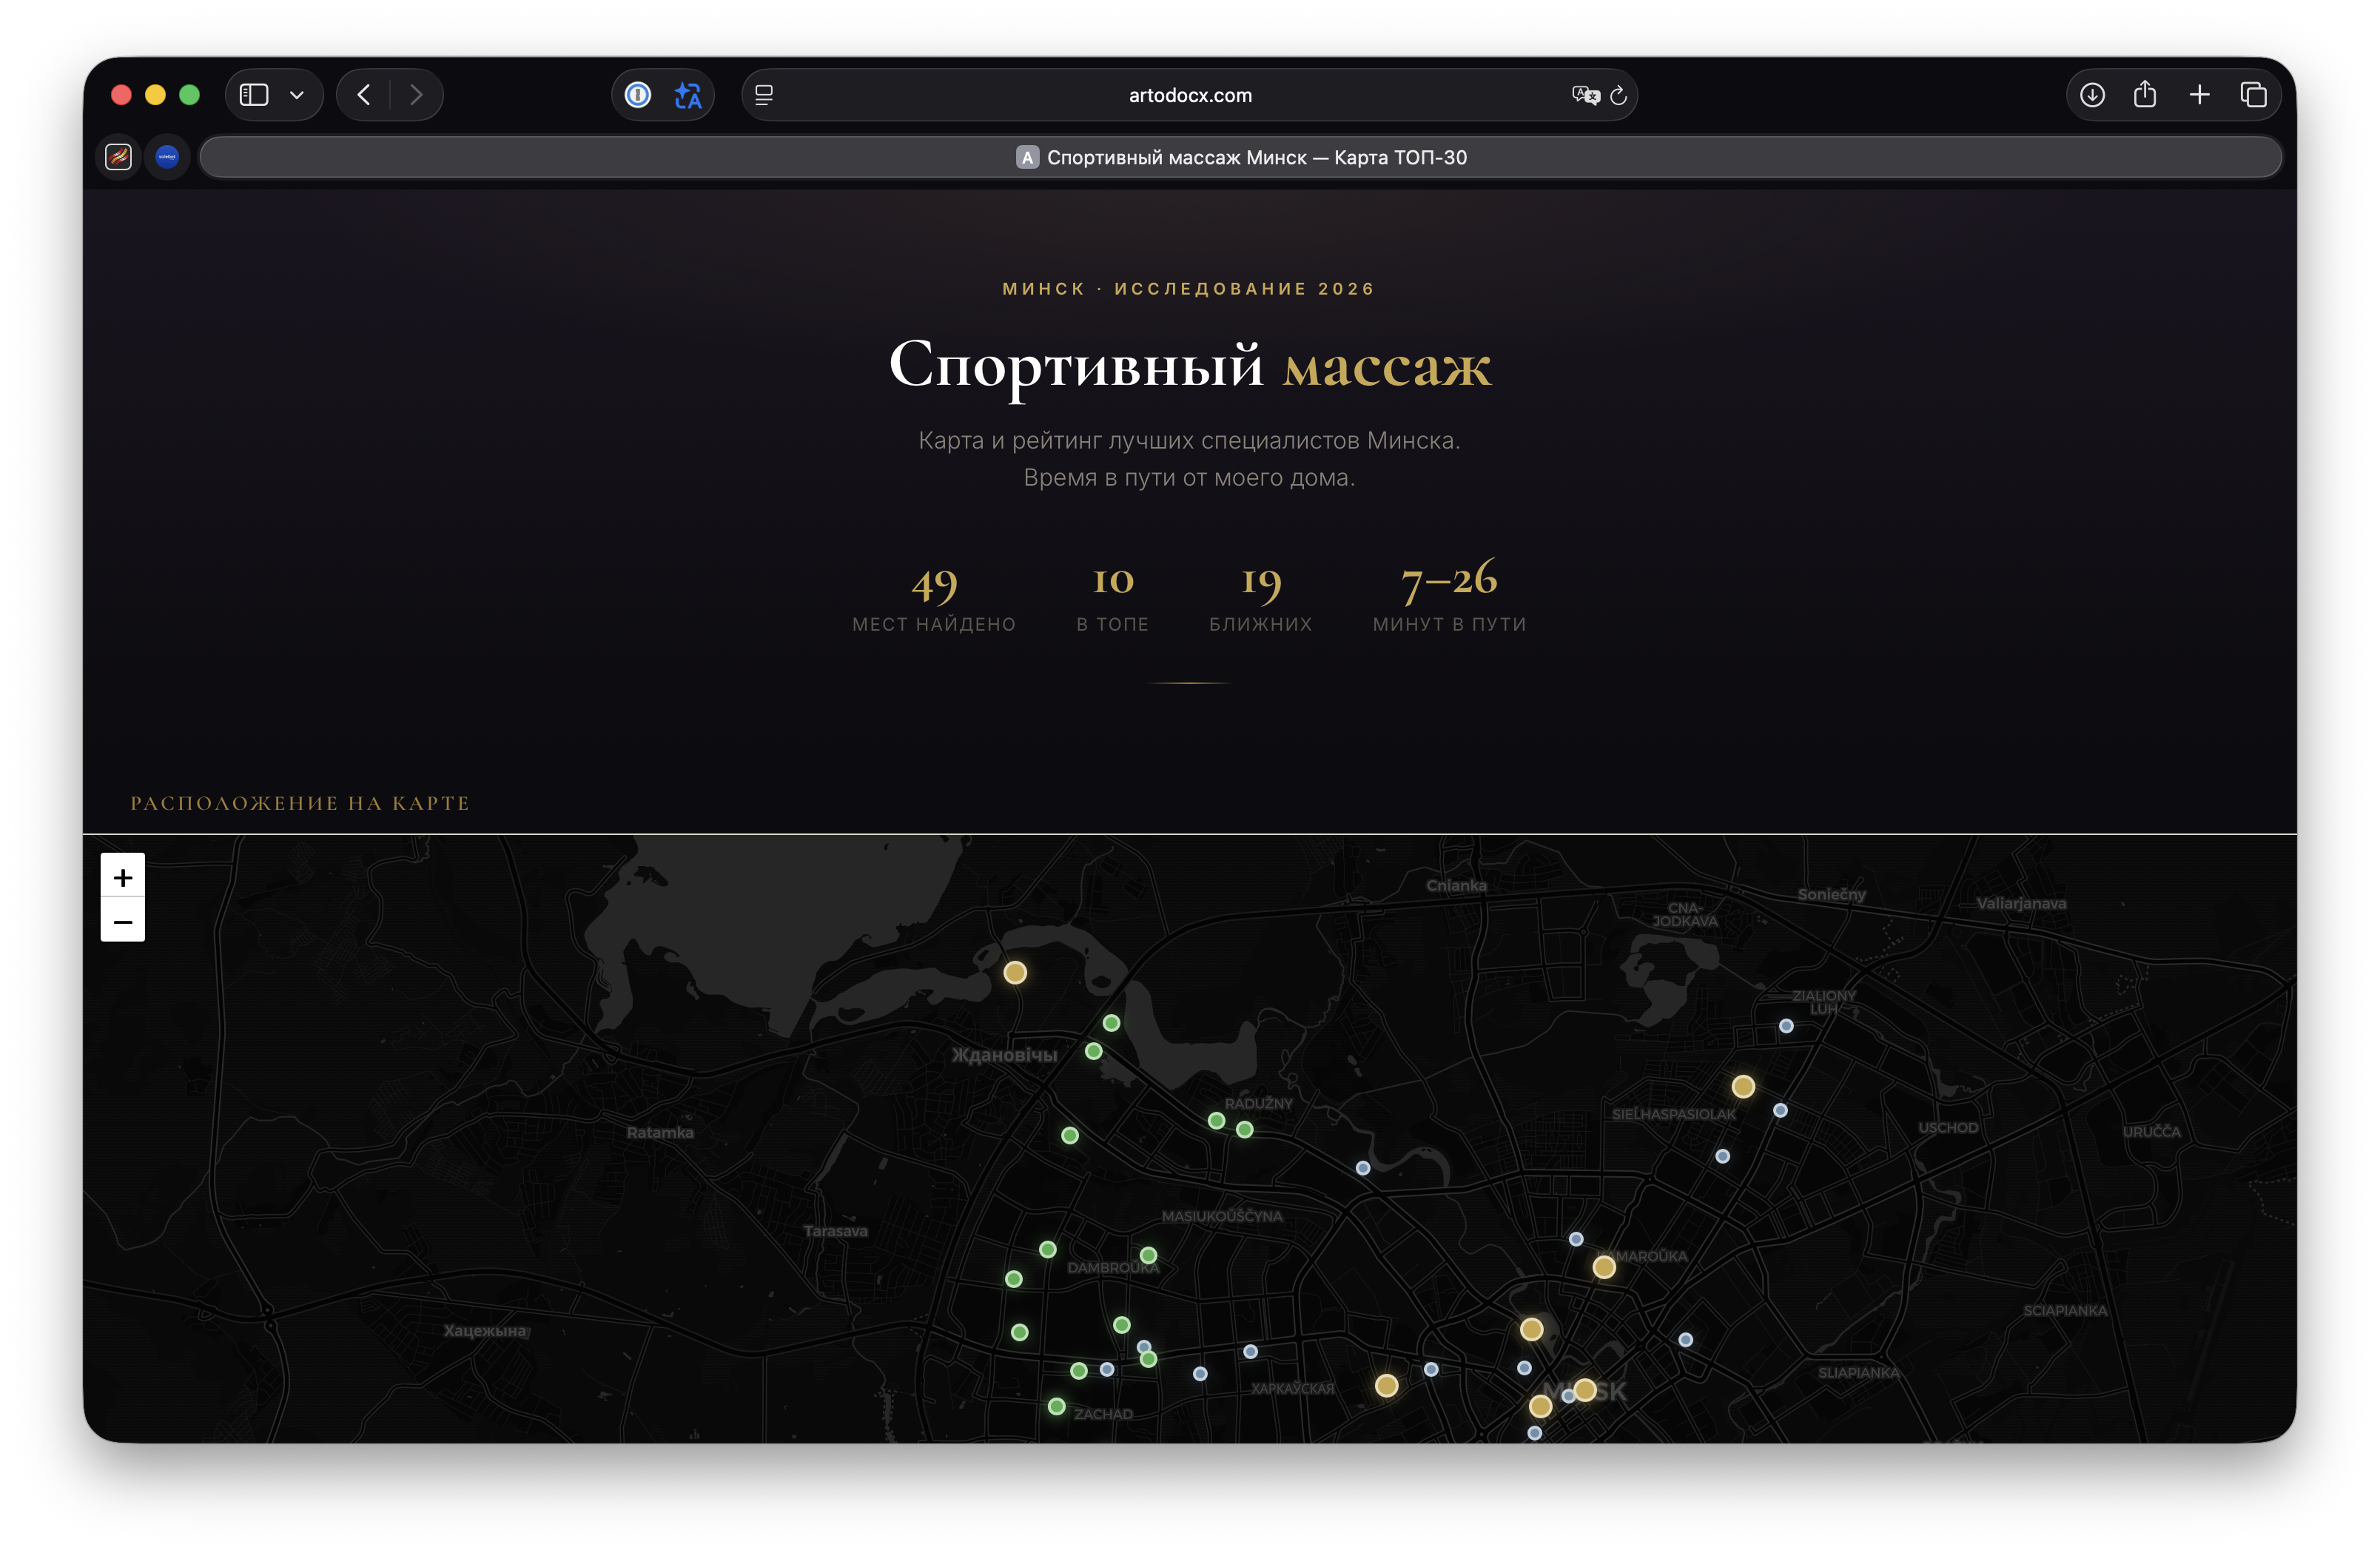This screenshot has height=1553, width=2380.
Task: Open the page reader menu icon
Action: click(764, 95)
